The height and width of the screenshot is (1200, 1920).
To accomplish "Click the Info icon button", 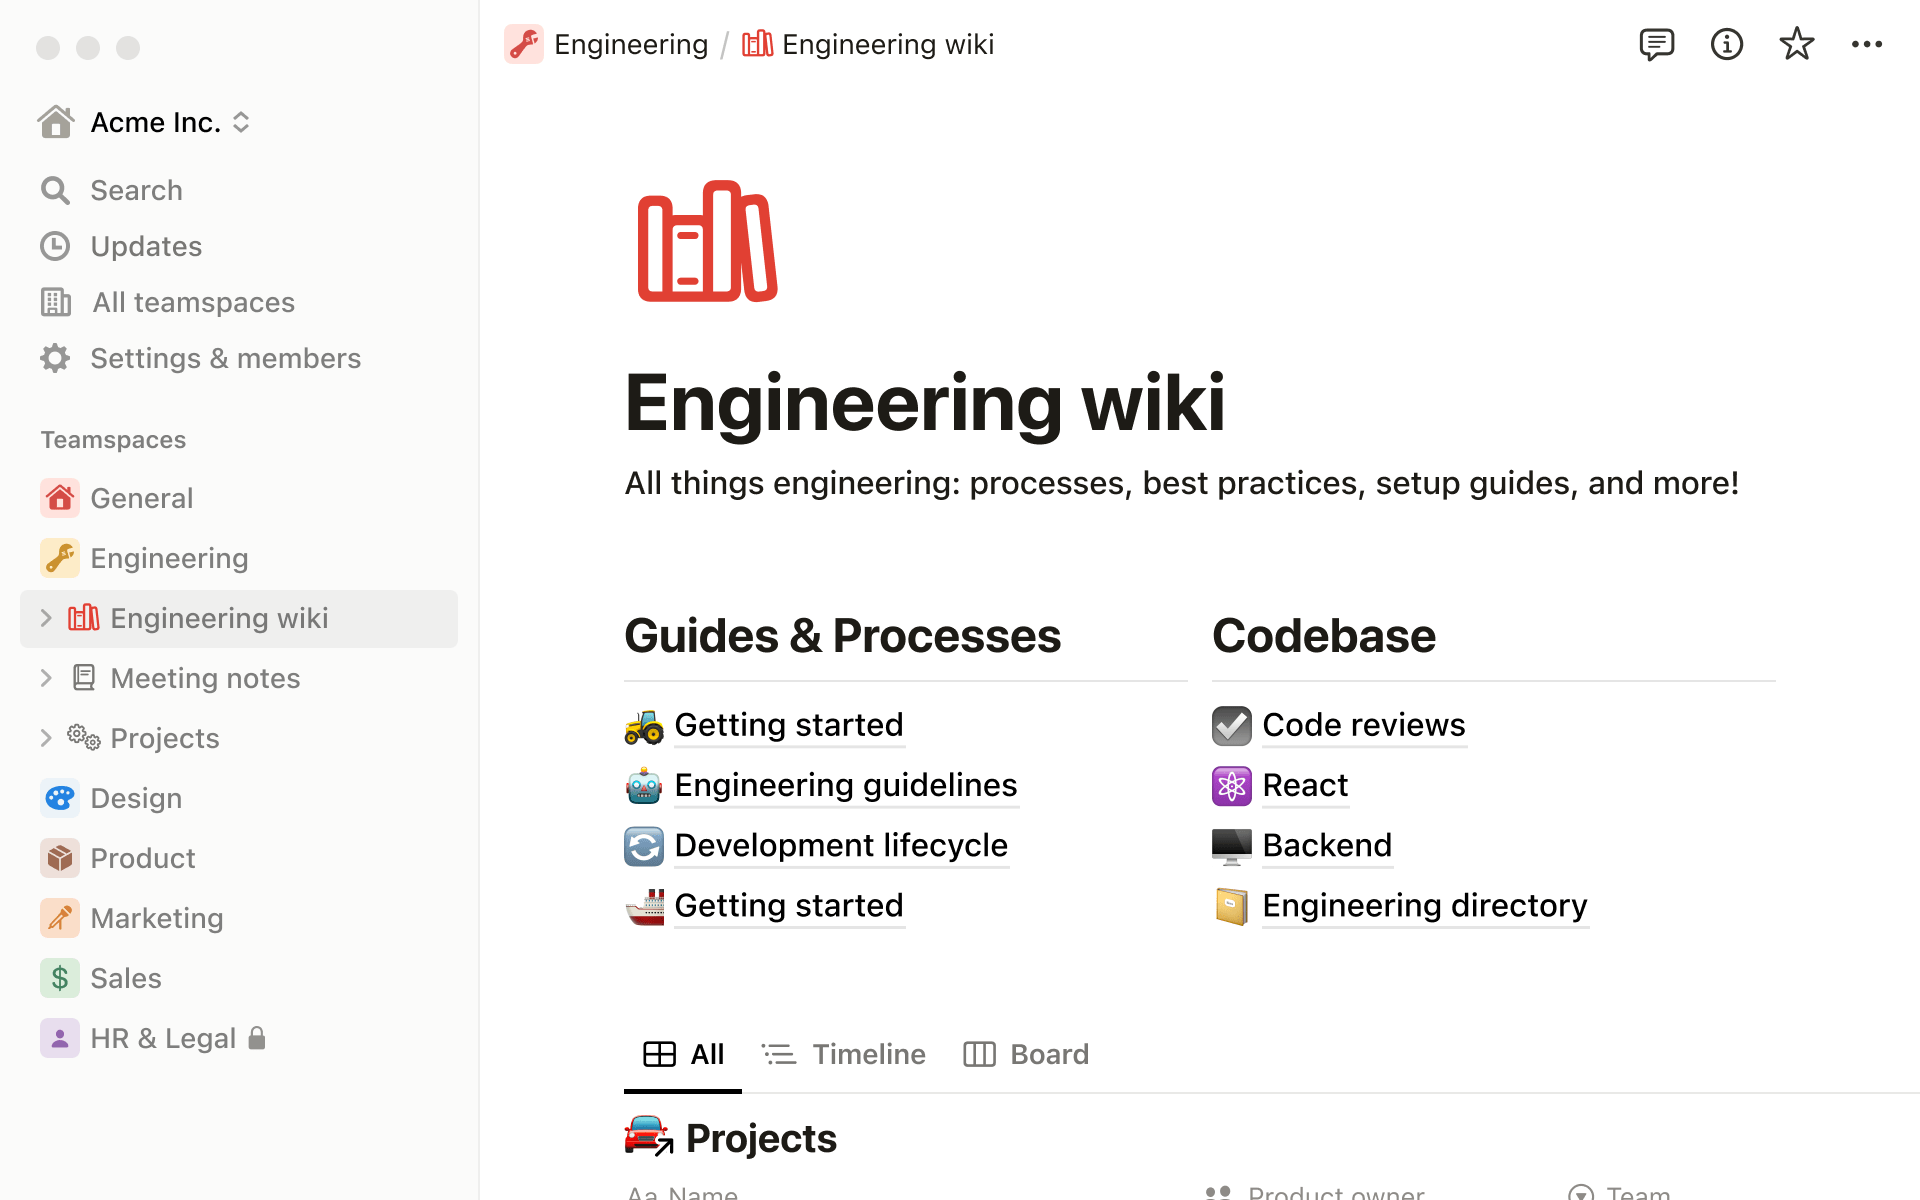I will [x=1724, y=44].
